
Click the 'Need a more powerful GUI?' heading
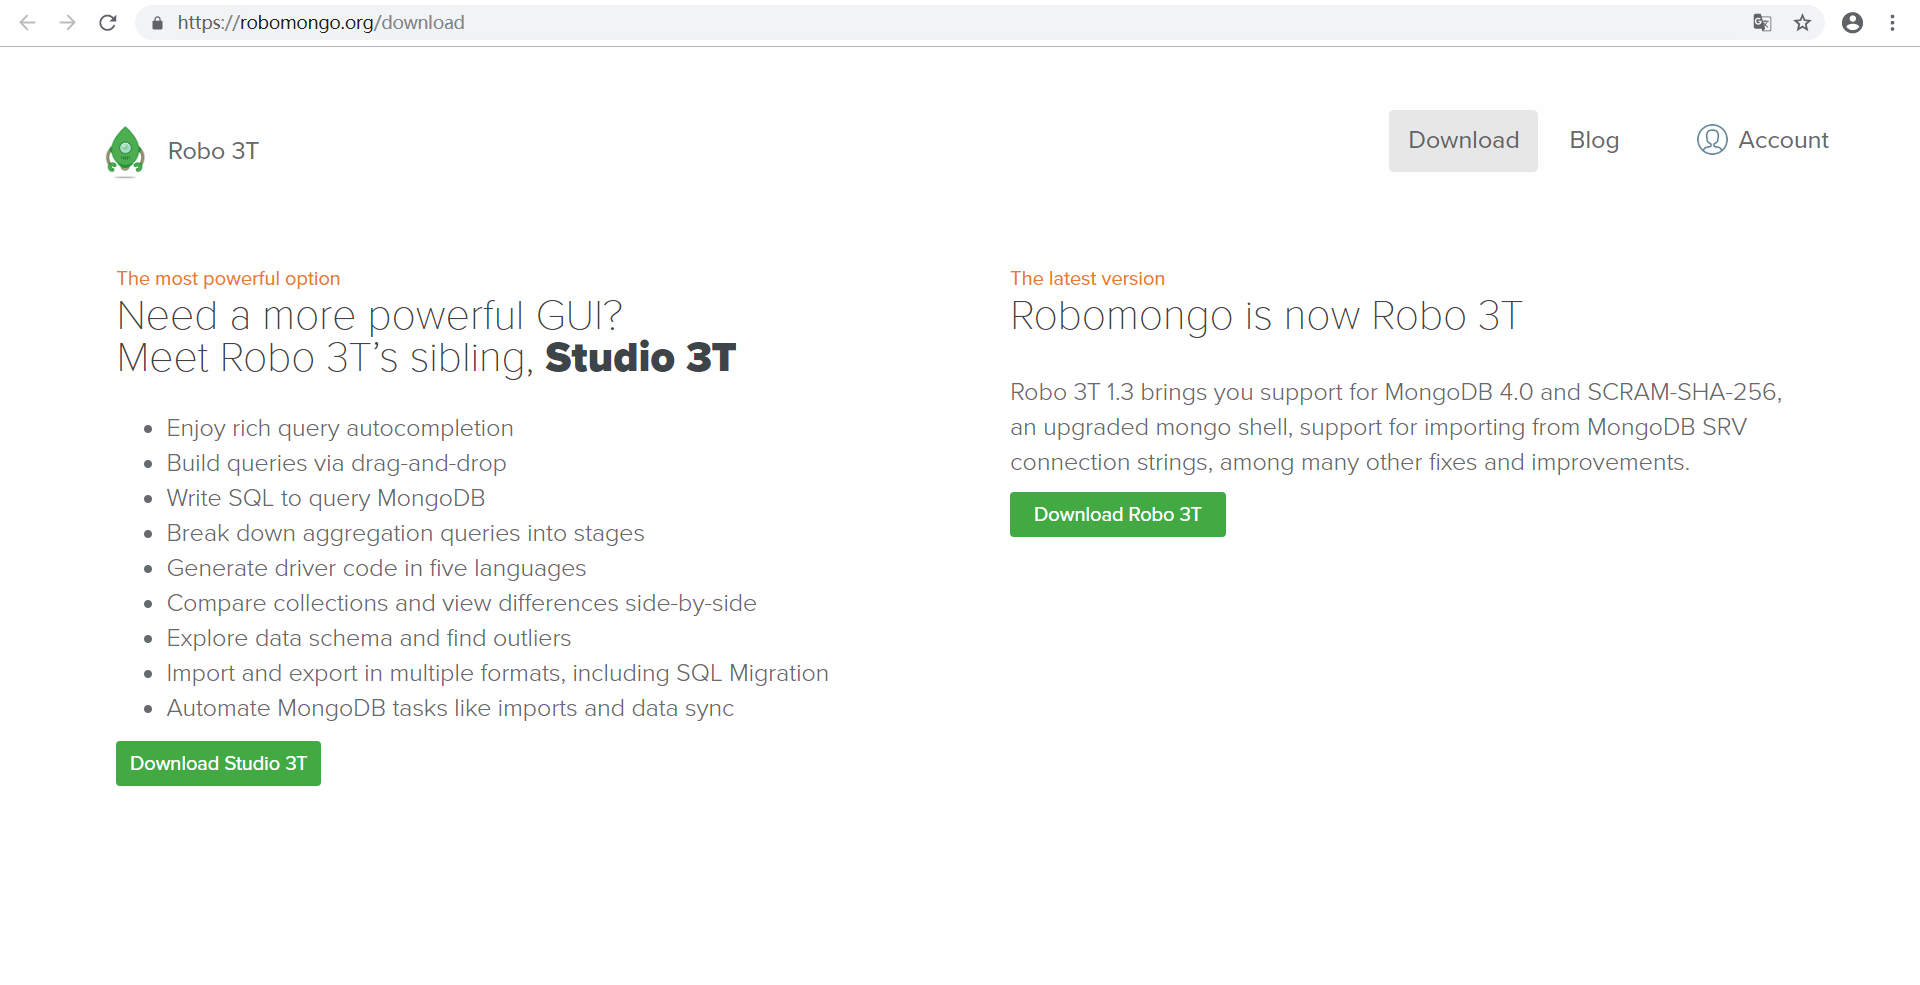coord(370,316)
